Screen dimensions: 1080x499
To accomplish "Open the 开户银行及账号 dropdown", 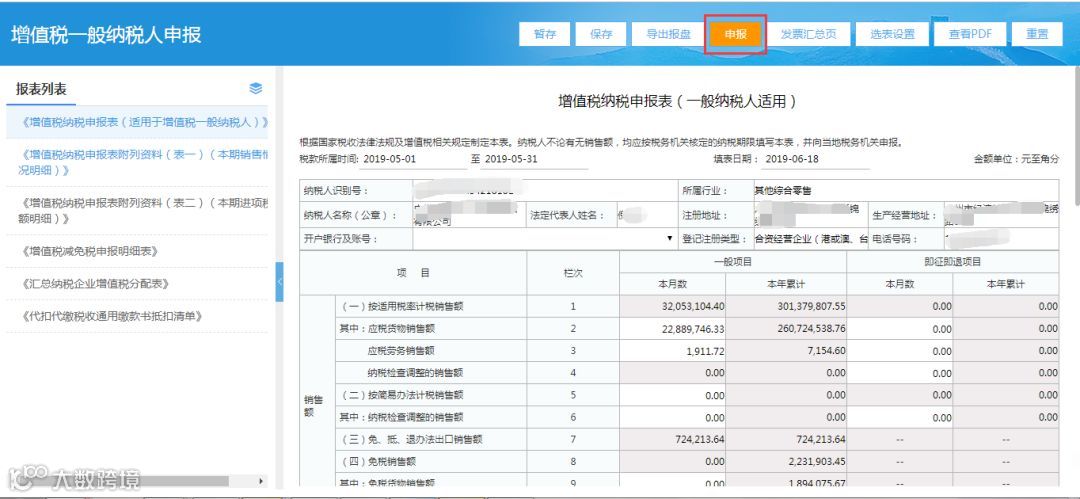I will (x=546, y=238).
